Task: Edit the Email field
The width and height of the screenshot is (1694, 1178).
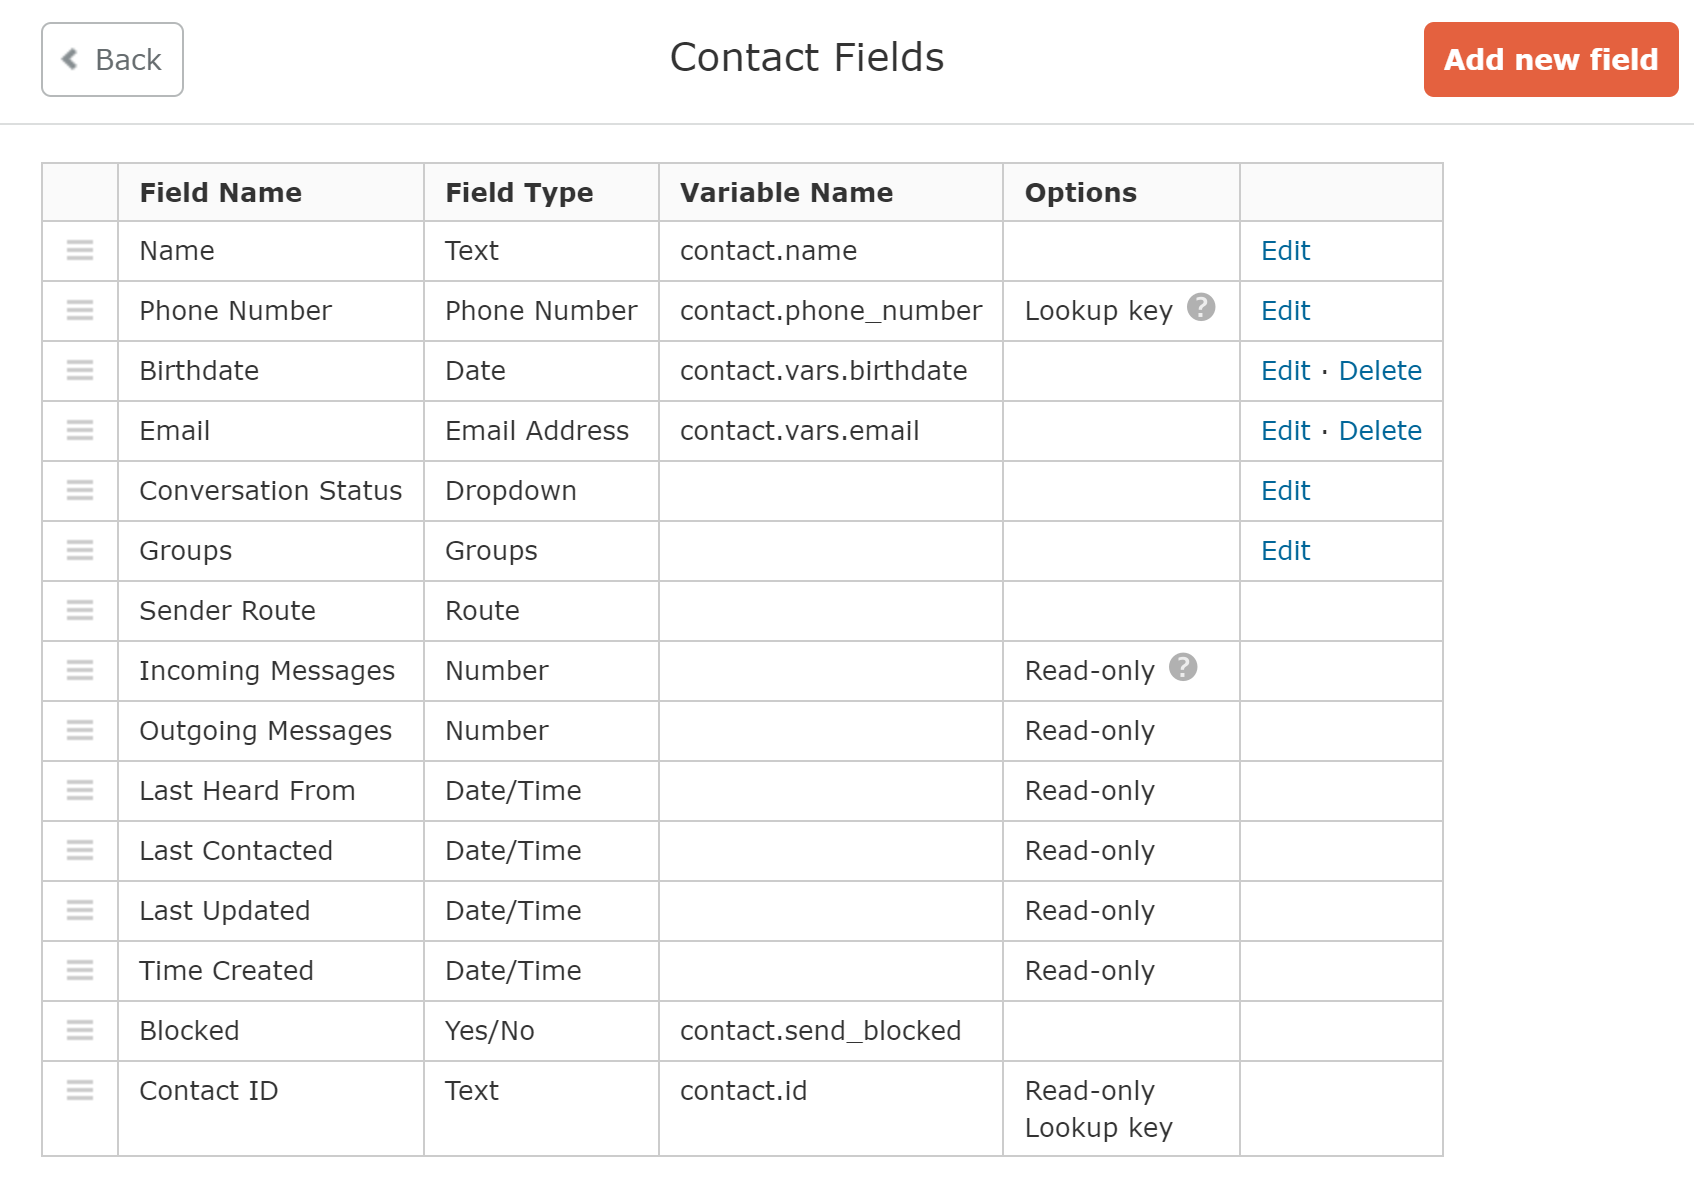Action: point(1285,431)
